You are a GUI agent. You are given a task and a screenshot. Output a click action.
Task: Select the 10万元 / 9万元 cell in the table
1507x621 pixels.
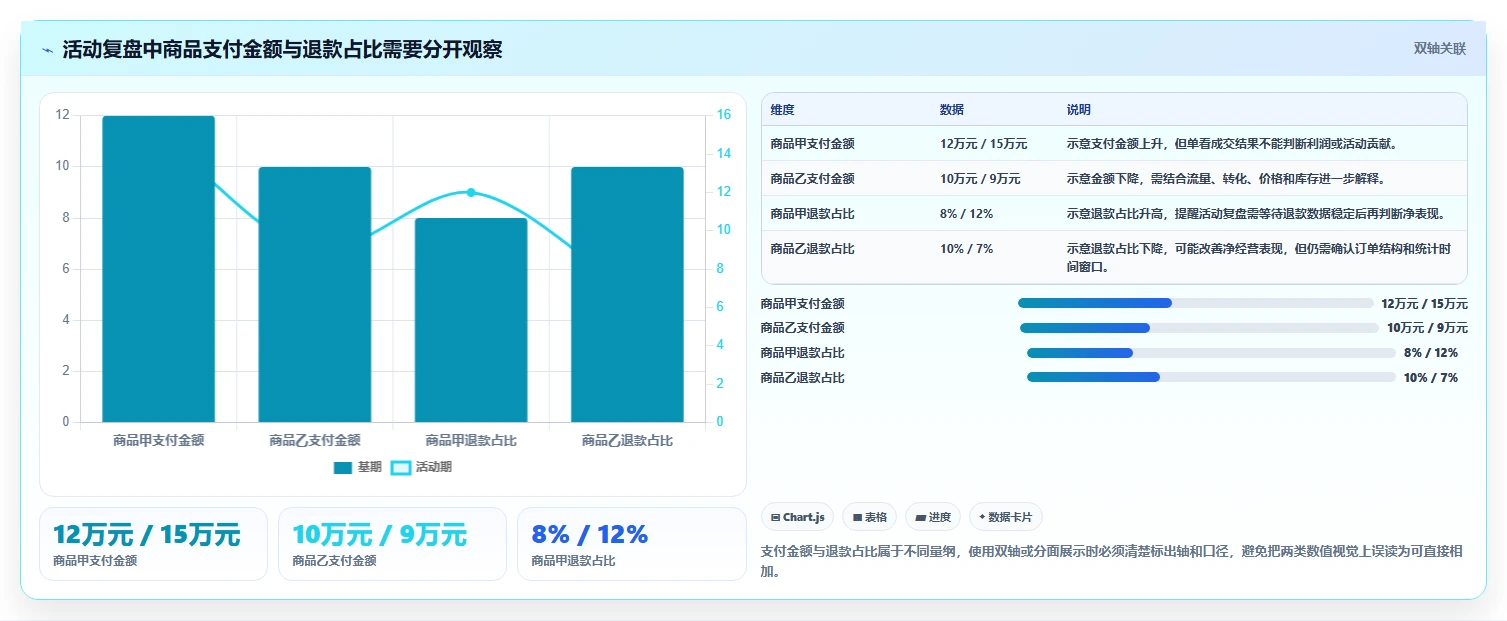[x=980, y=179]
